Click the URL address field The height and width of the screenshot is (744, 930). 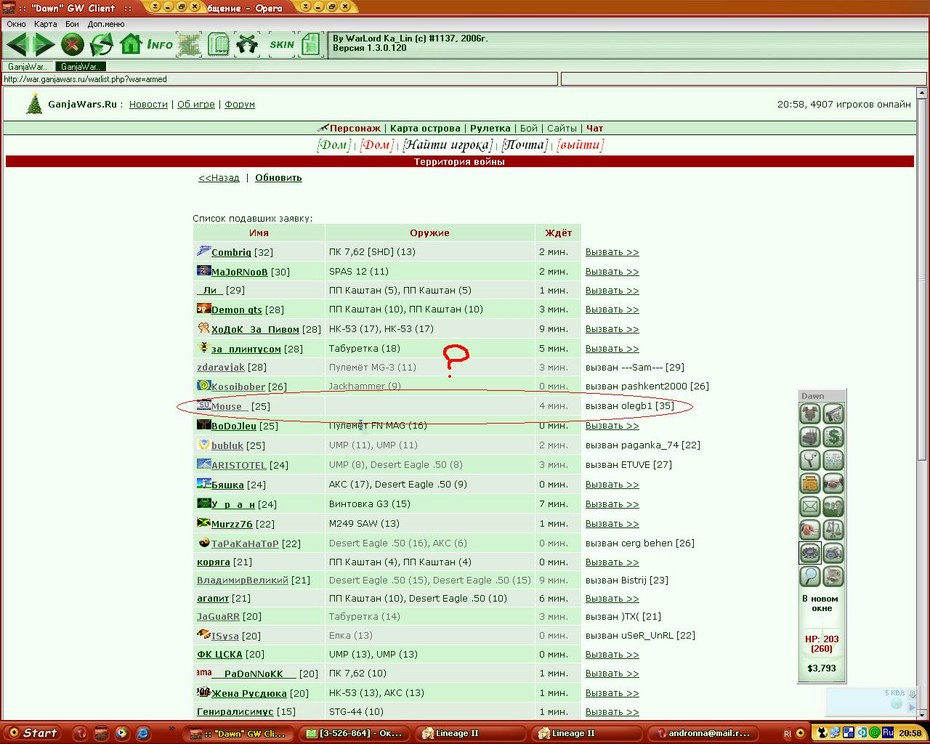pos(280,79)
